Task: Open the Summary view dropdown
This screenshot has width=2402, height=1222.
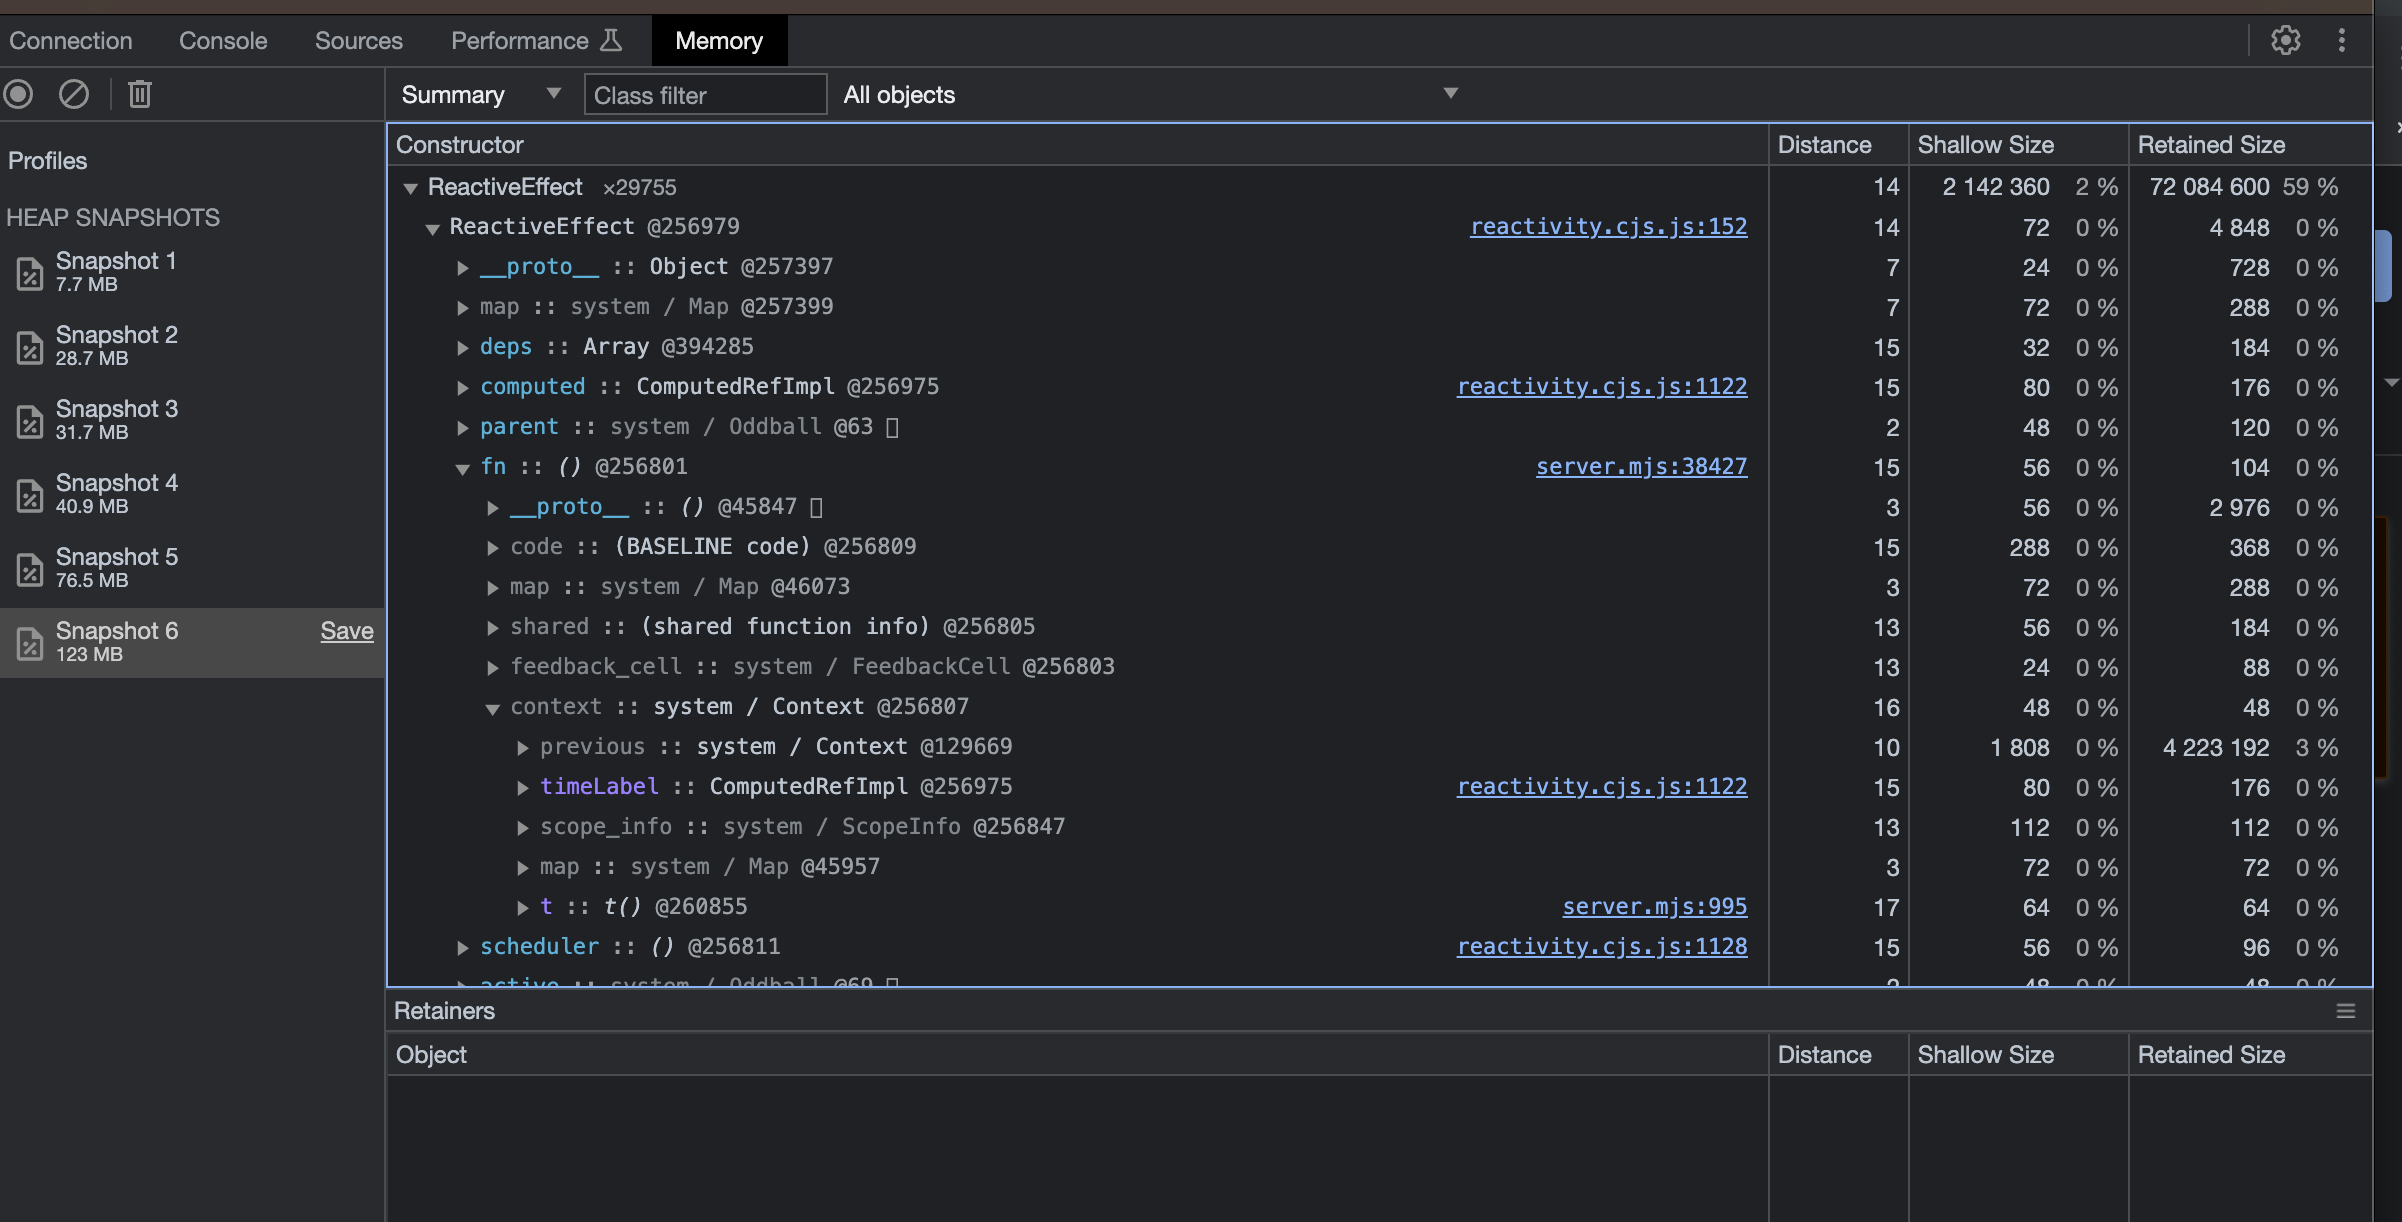Action: pyautogui.click(x=481, y=94)
